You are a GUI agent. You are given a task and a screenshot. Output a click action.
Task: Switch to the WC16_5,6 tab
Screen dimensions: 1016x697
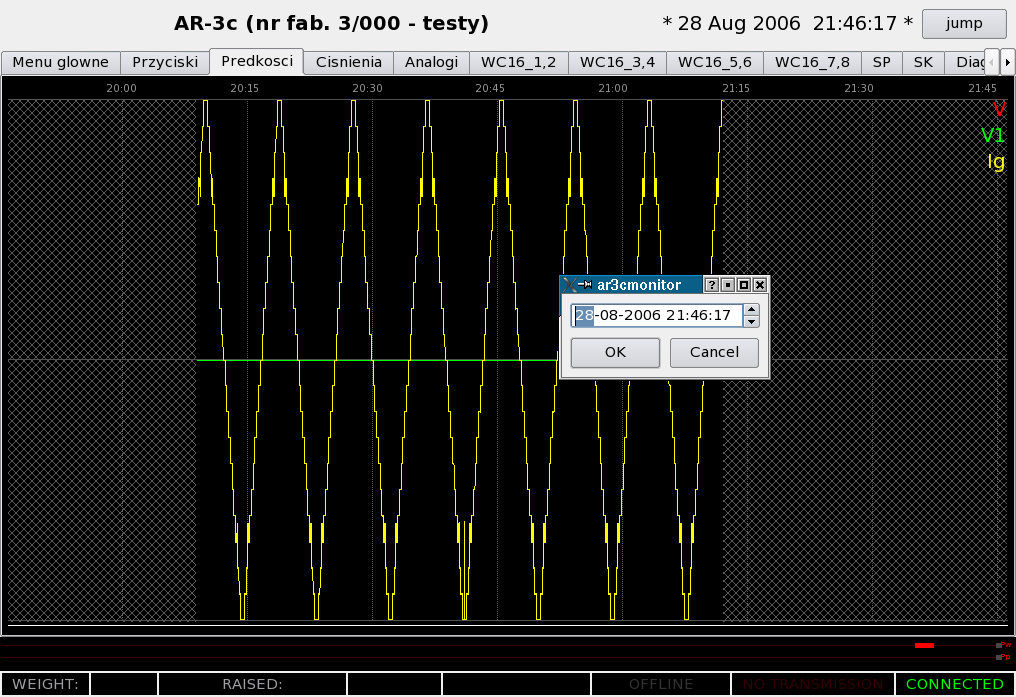coord(715,62)
